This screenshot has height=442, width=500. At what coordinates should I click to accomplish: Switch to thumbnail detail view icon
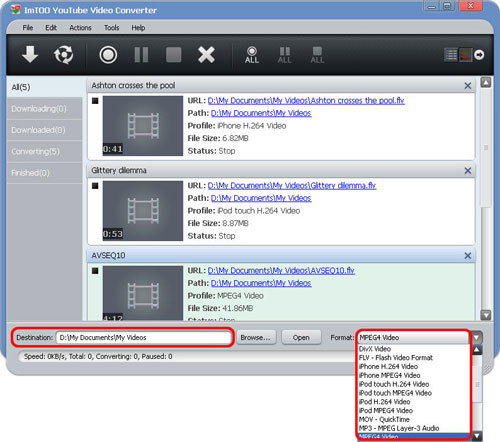[x=465, y=55]
